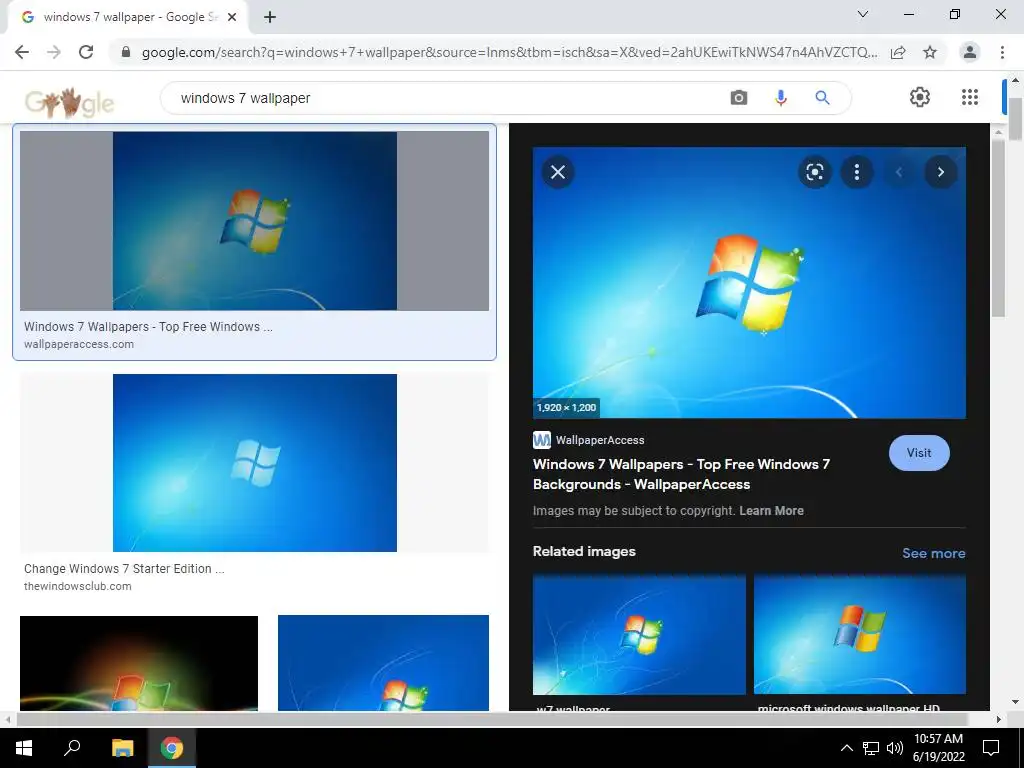Click the address bar URL
This screenshot has height=768, width=1024.
tap(509, 52)
